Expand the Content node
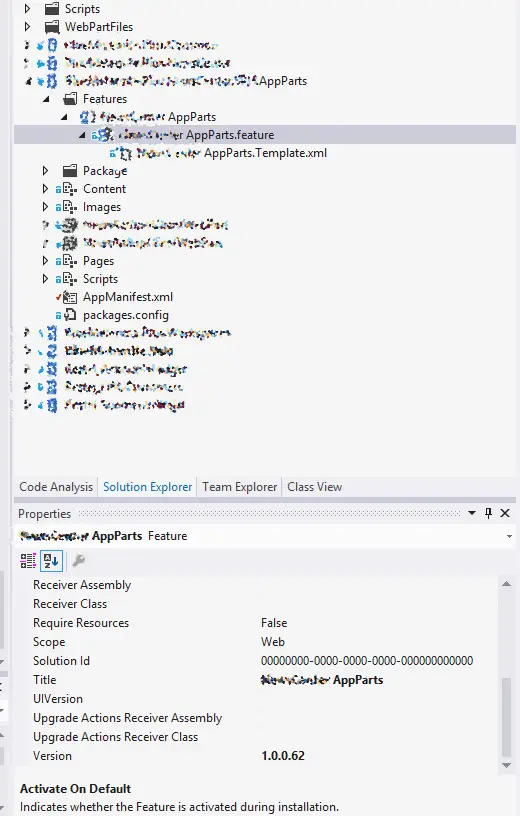This screenshot has width=520, height=816. click(x=45, y=188)
